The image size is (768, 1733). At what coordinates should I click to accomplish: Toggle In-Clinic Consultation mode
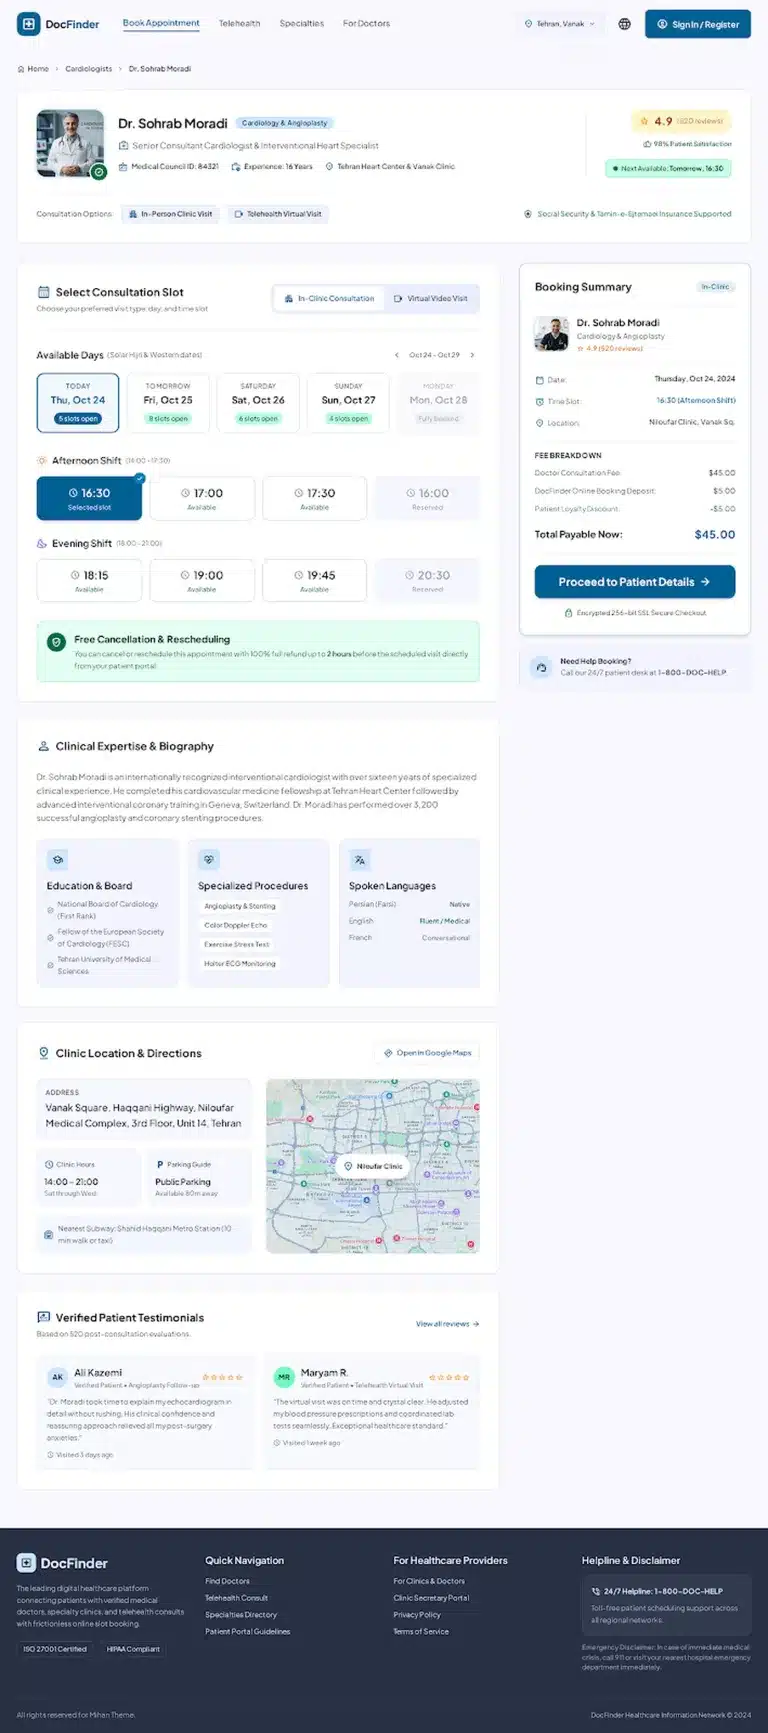tap(329, 298)
